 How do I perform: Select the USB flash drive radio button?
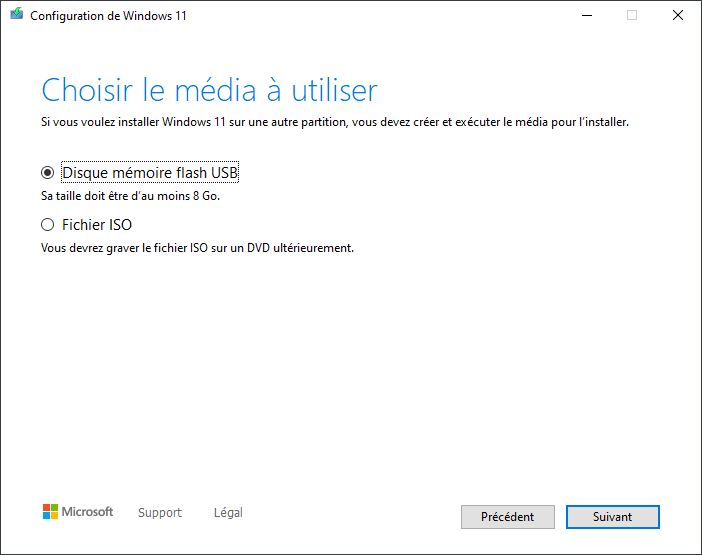48,173
